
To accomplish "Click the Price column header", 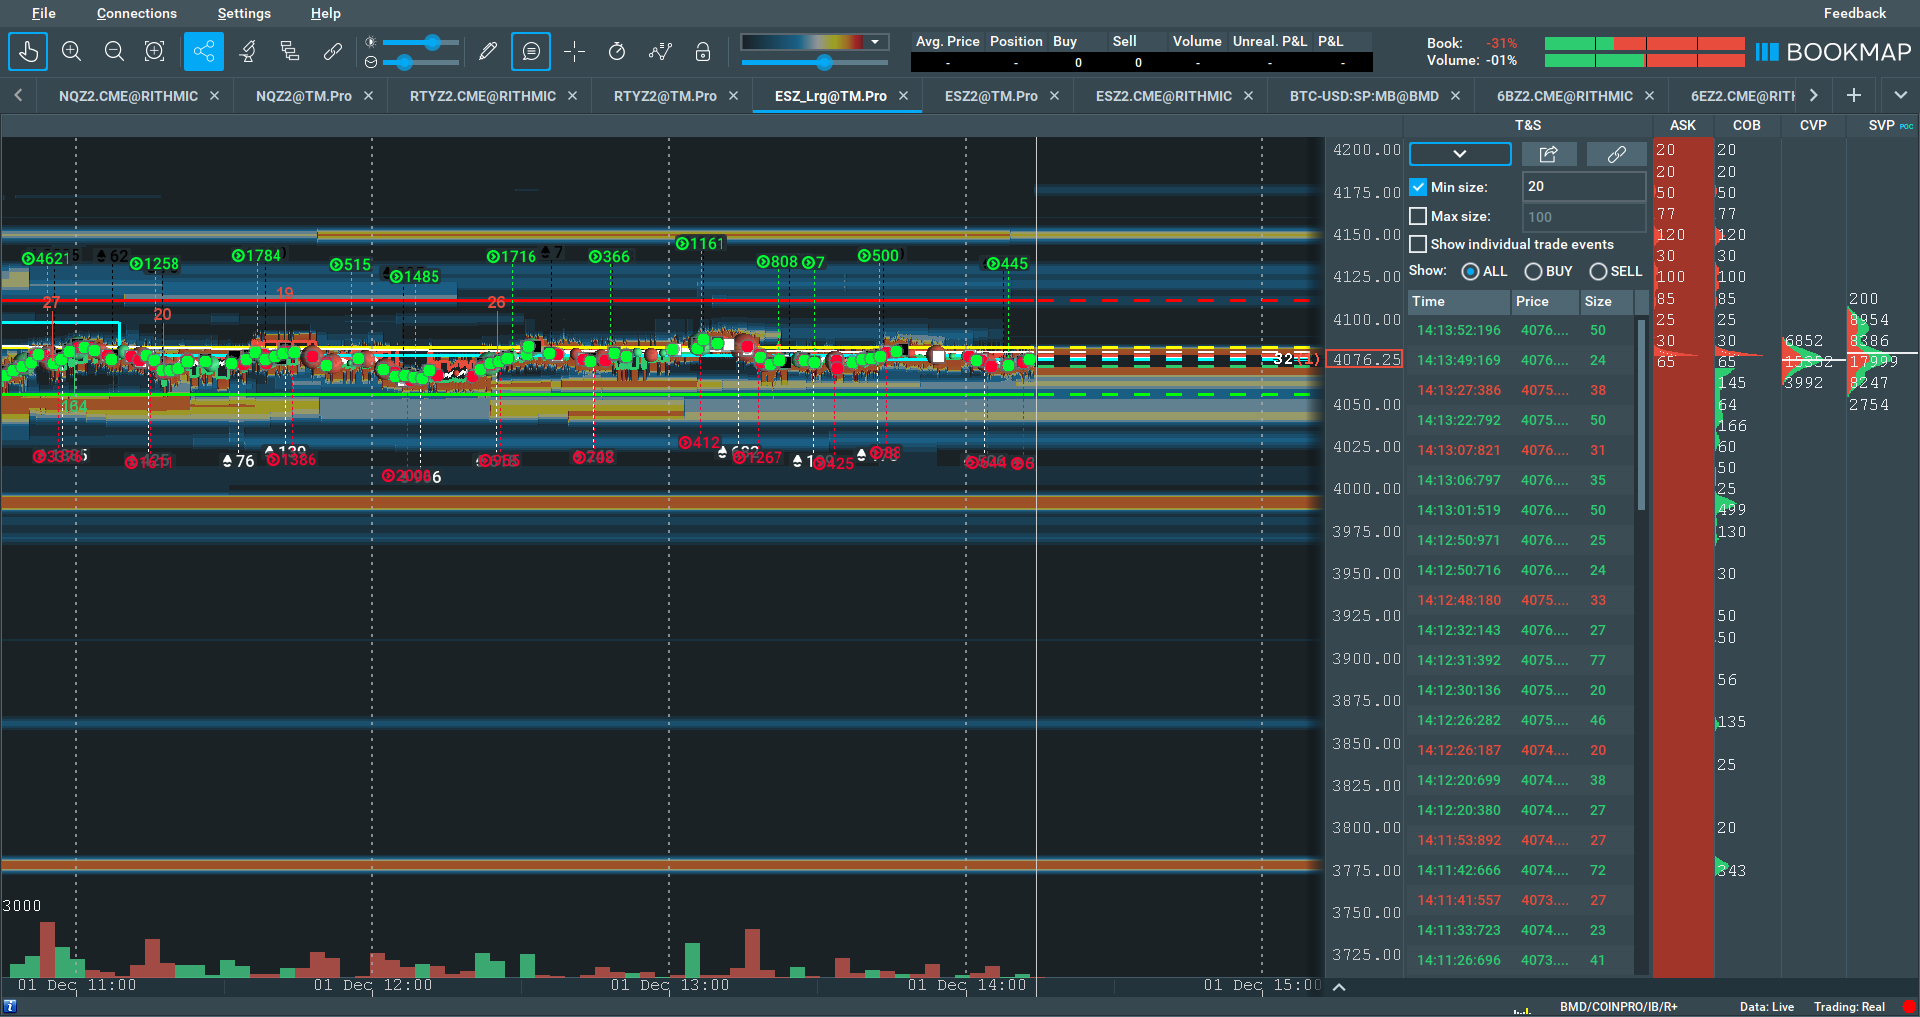I will pyautogui.click(x=1543, y=301).
